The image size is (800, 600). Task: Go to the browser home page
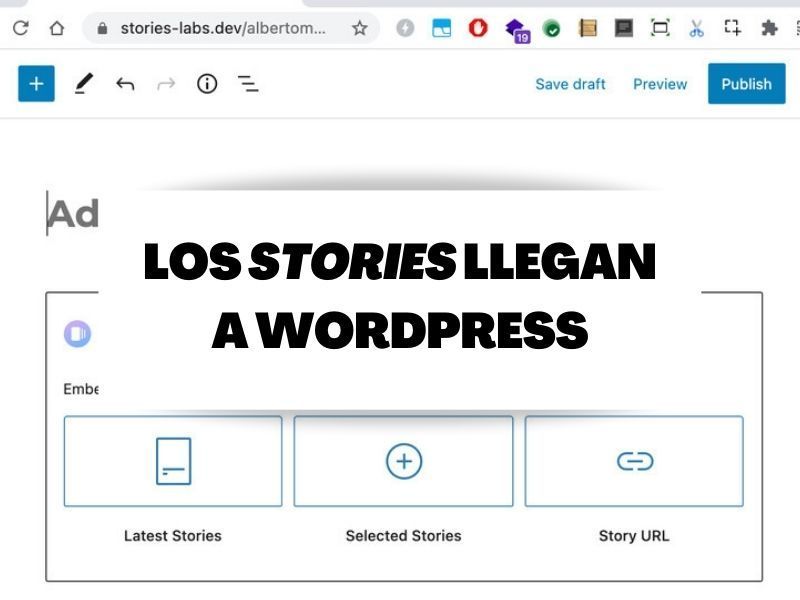coord(57,29)
